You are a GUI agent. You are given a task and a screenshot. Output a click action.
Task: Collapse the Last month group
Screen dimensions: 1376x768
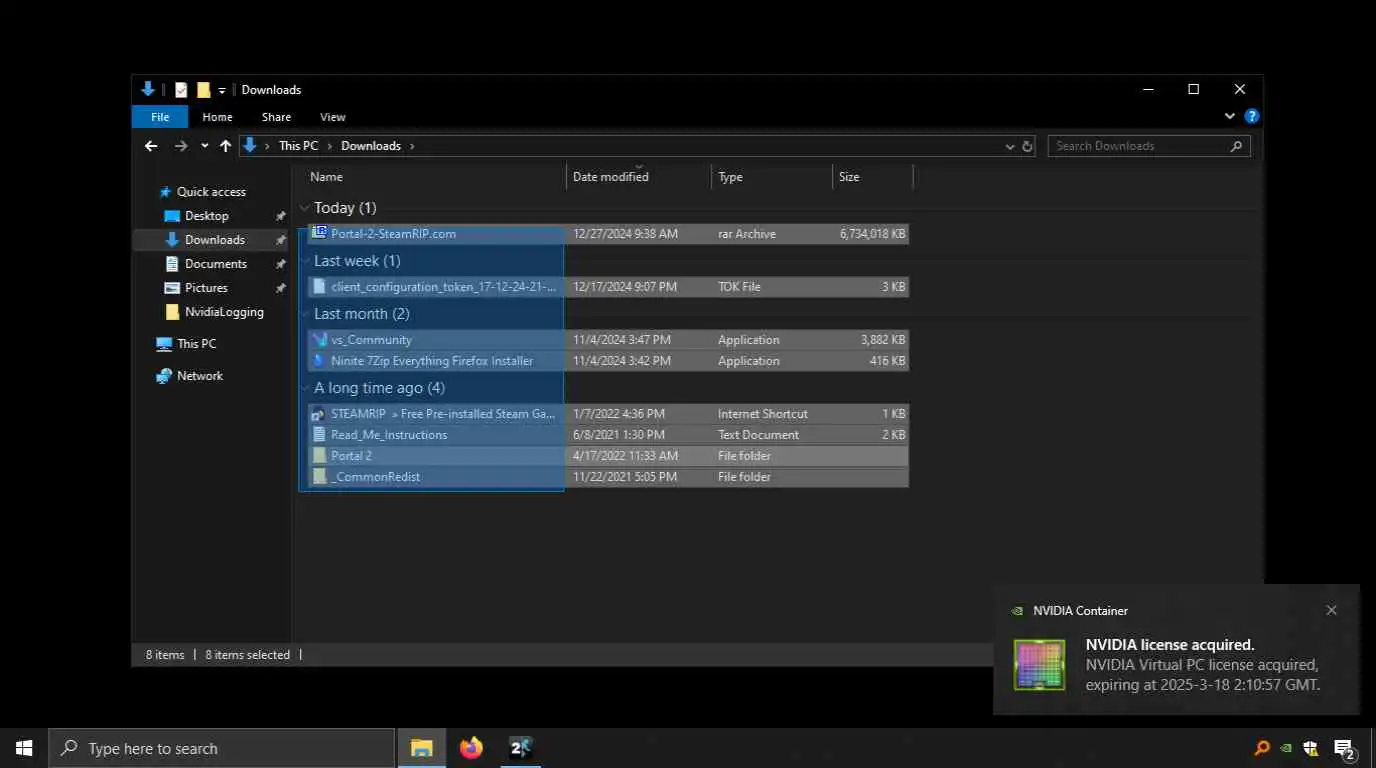pos(305,314)
